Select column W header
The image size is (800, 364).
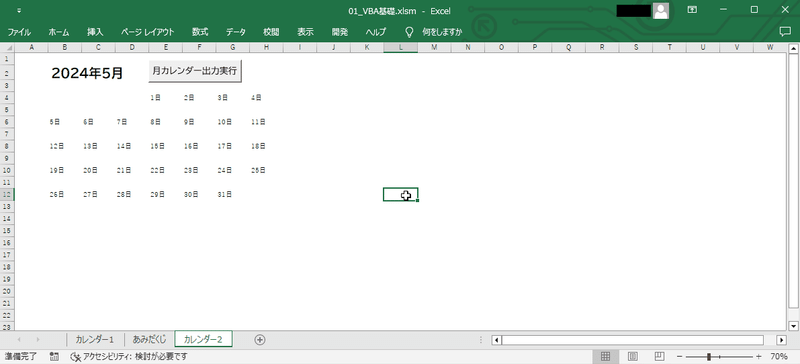click(x=770, y=47)
